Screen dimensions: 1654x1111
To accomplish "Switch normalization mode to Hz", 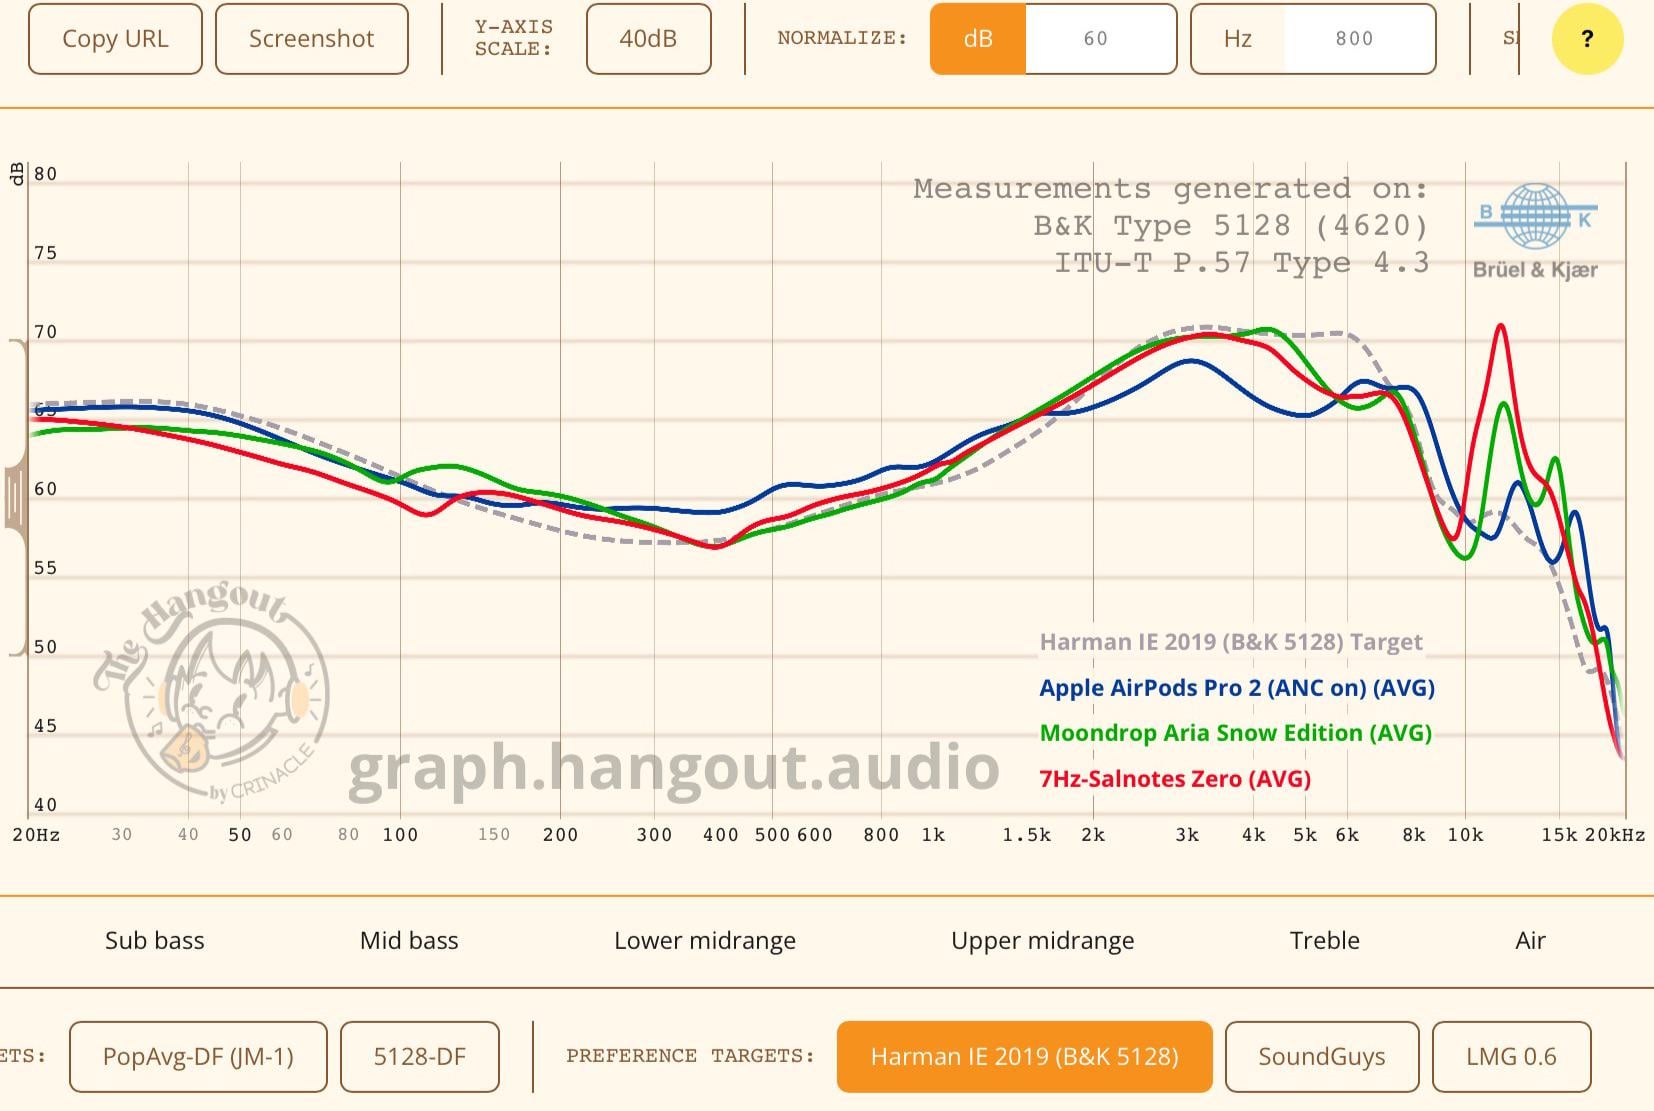I will (x=1239, y=39).
